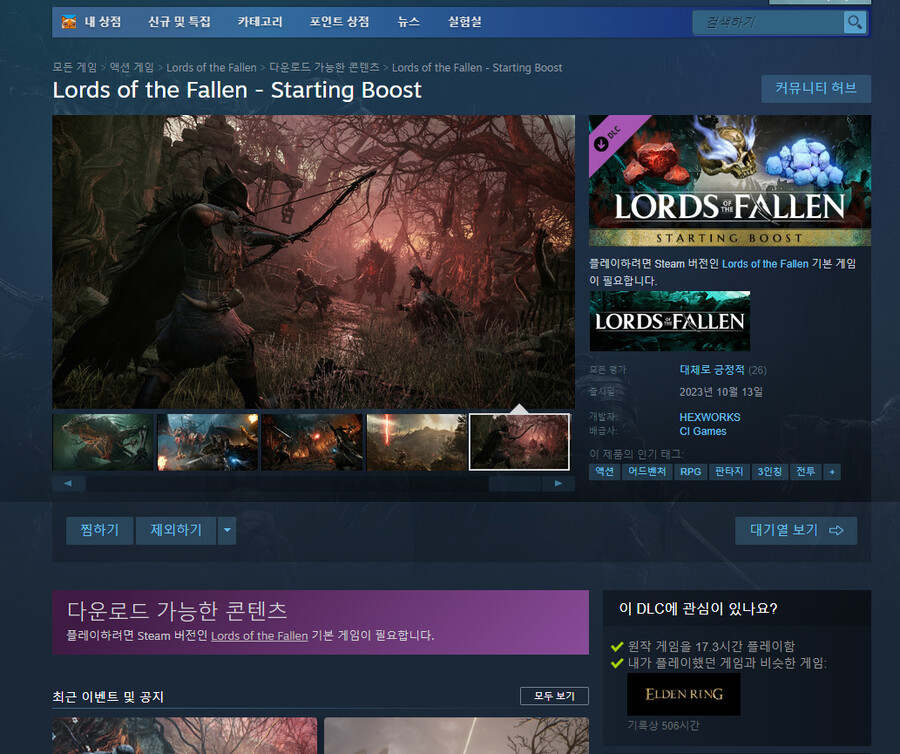The image size is (900, 754).
Task: Select the last screenshot thumbnail
Action: (518, 441)
